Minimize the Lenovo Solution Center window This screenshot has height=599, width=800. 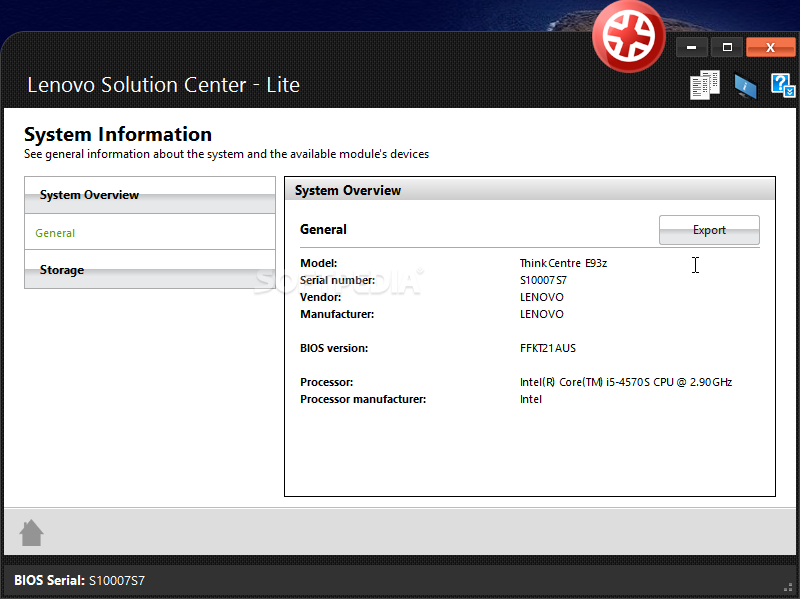click(x=691, y=47)
